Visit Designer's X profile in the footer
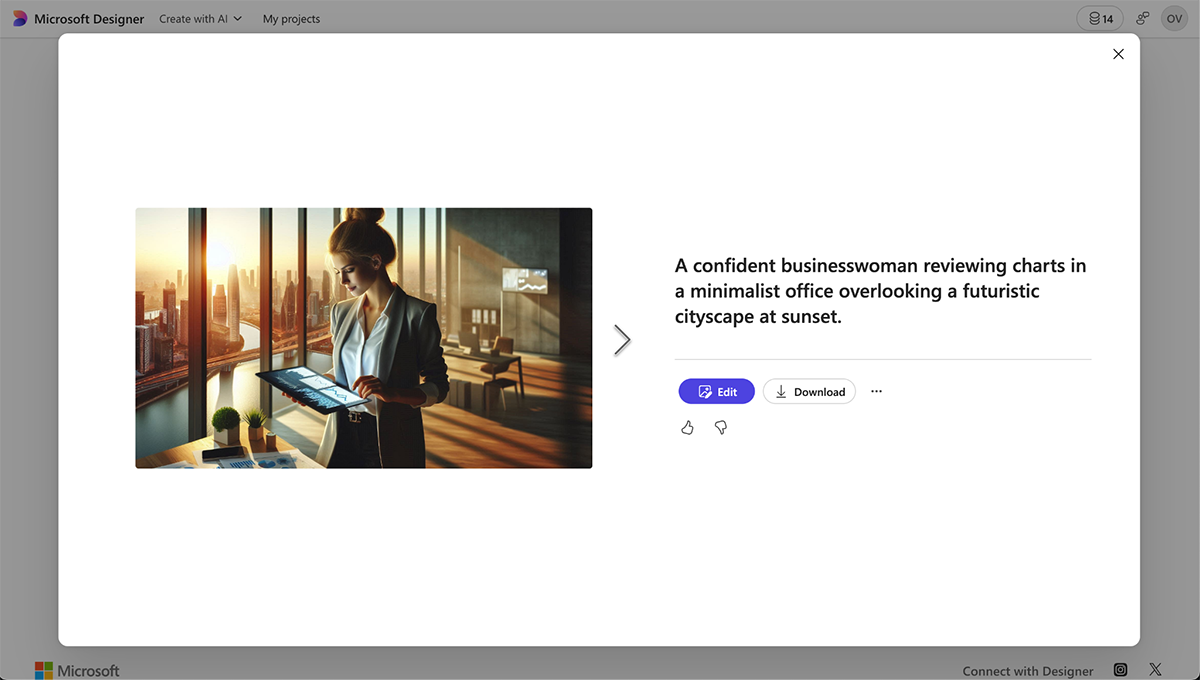 [1155, 669]
